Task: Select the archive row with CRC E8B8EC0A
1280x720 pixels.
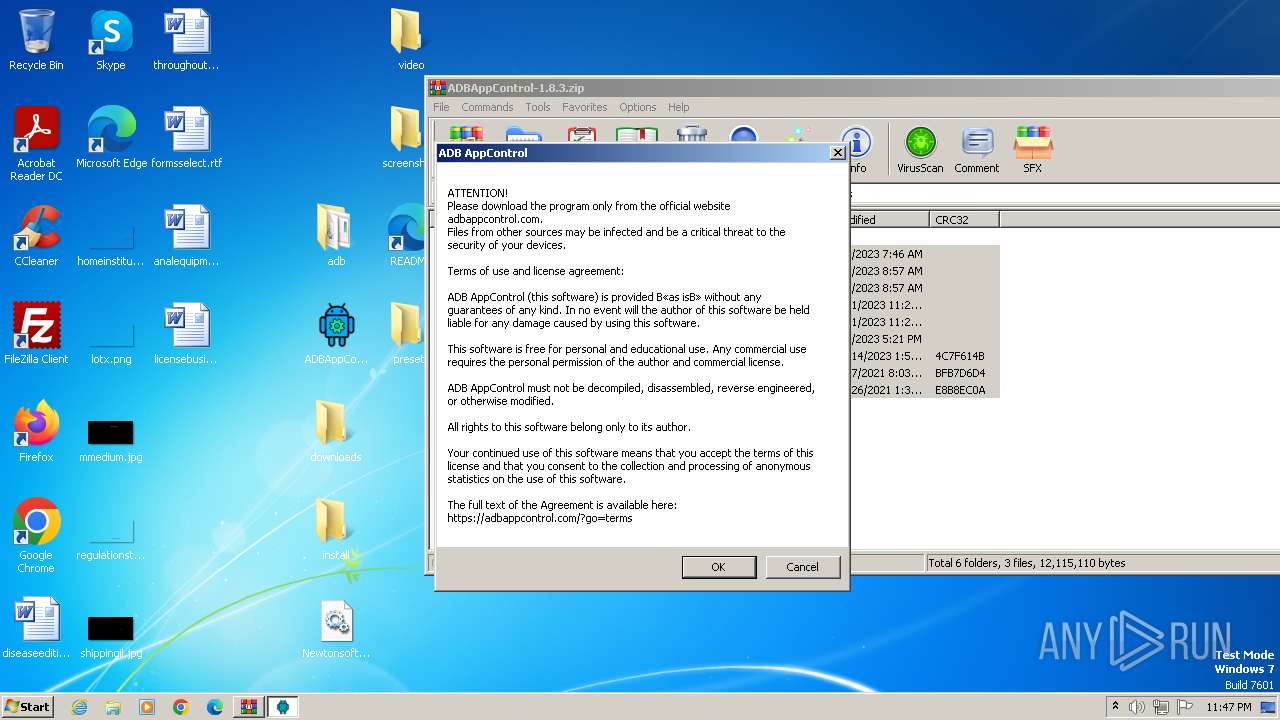Action: click(x=924, y=390)
